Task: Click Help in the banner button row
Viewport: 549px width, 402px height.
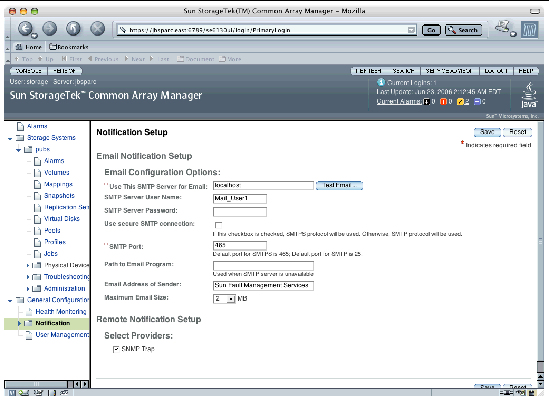Action: click(526, 71)
